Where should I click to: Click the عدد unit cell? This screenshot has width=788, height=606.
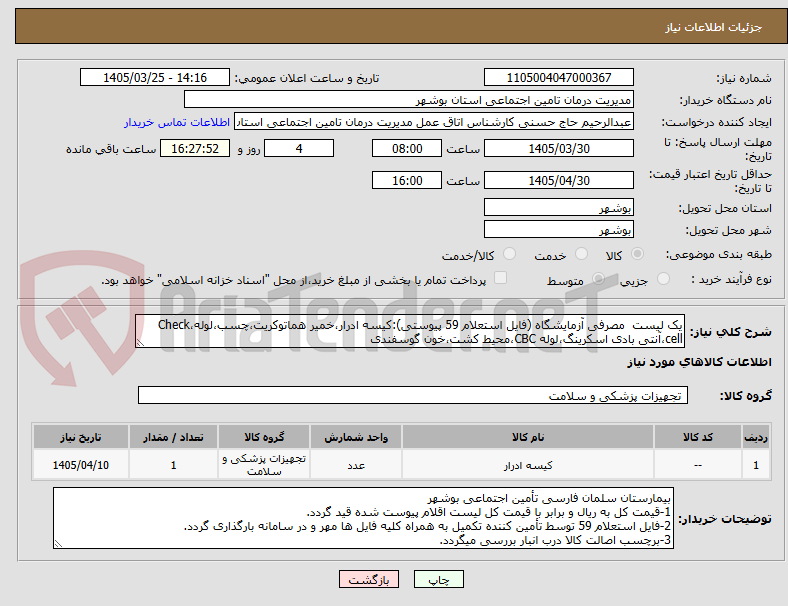(x=356, y=465)
